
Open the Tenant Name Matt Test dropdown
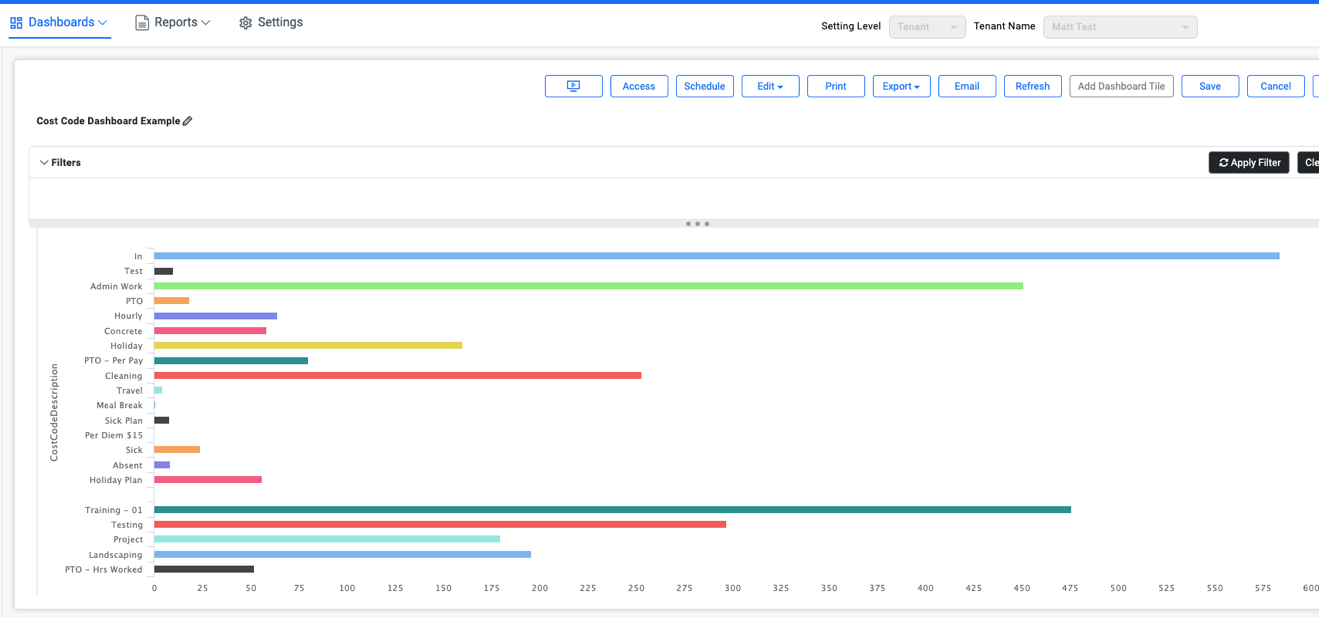click(x=1120, y=27)
